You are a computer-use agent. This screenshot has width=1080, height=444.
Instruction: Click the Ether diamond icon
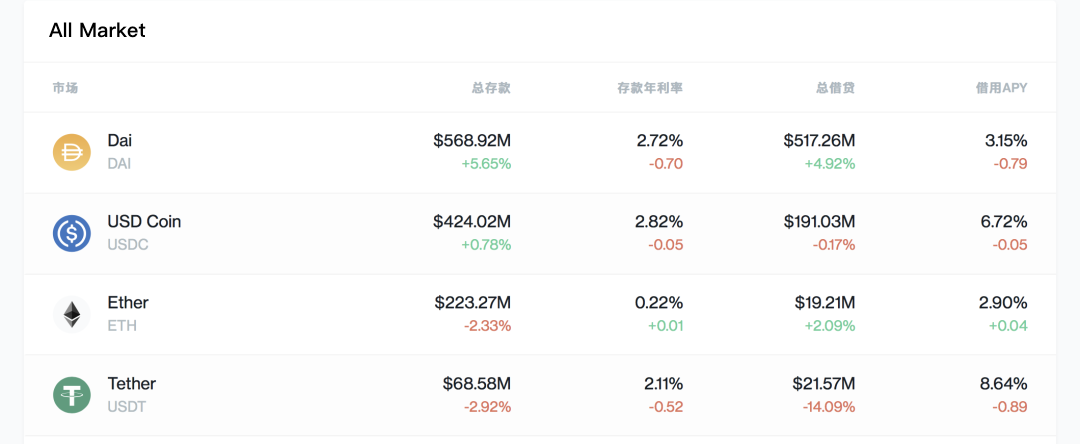[x=72, y=315]
